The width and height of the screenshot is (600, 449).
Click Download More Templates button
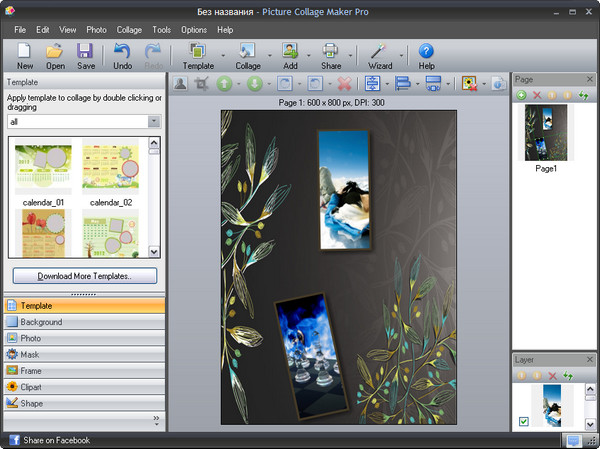[84, 275]
